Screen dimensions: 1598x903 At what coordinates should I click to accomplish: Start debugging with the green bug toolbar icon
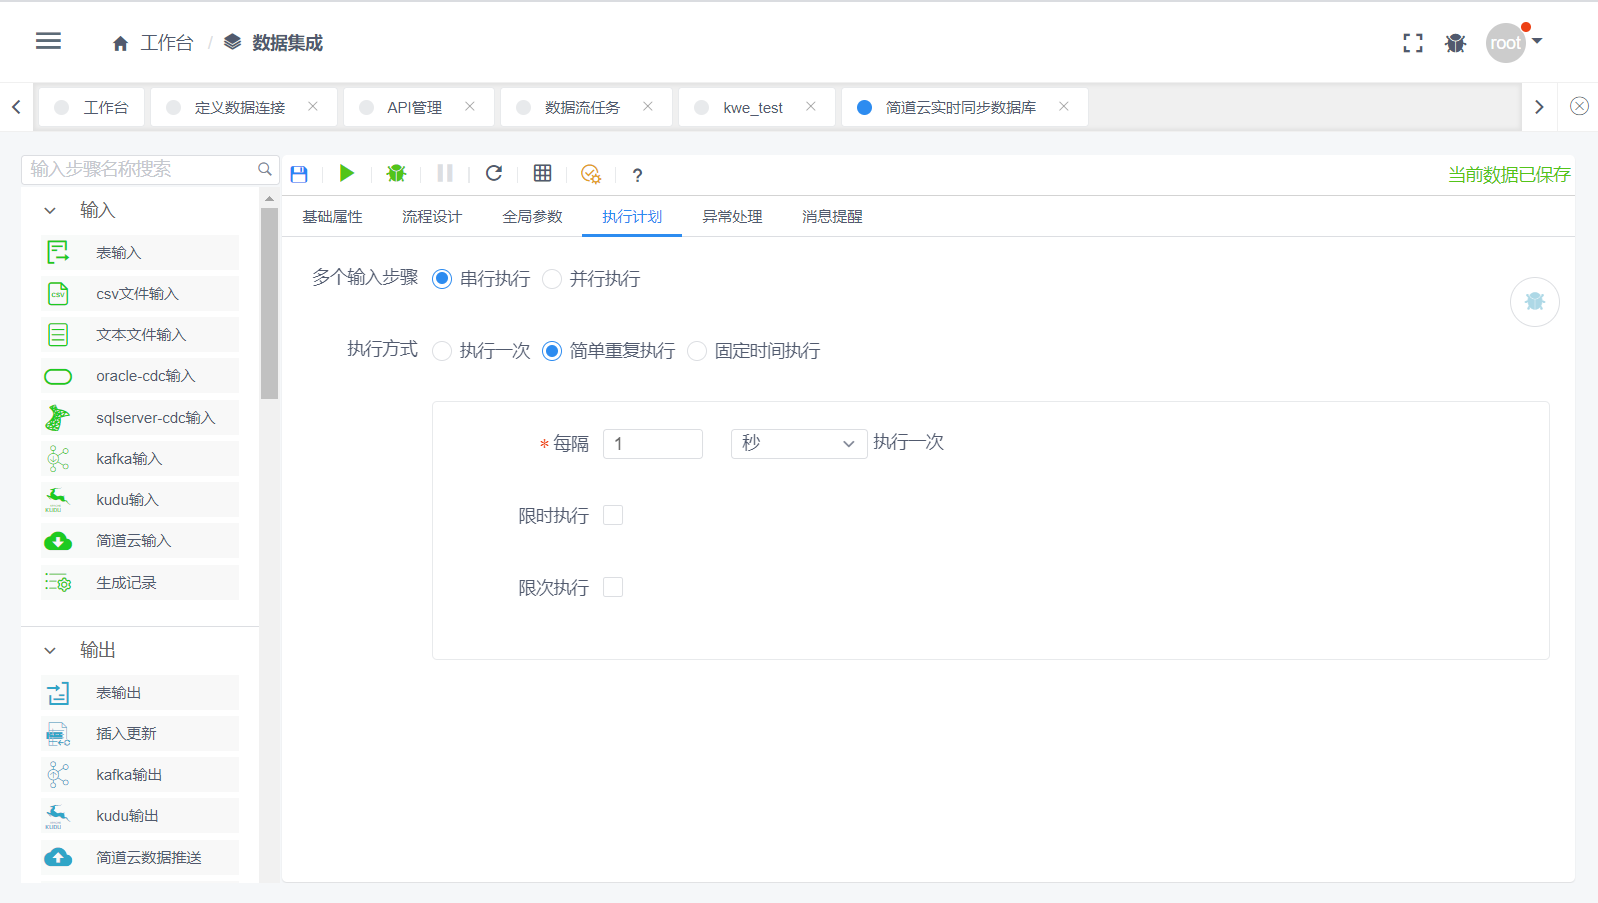click(396, 173)
